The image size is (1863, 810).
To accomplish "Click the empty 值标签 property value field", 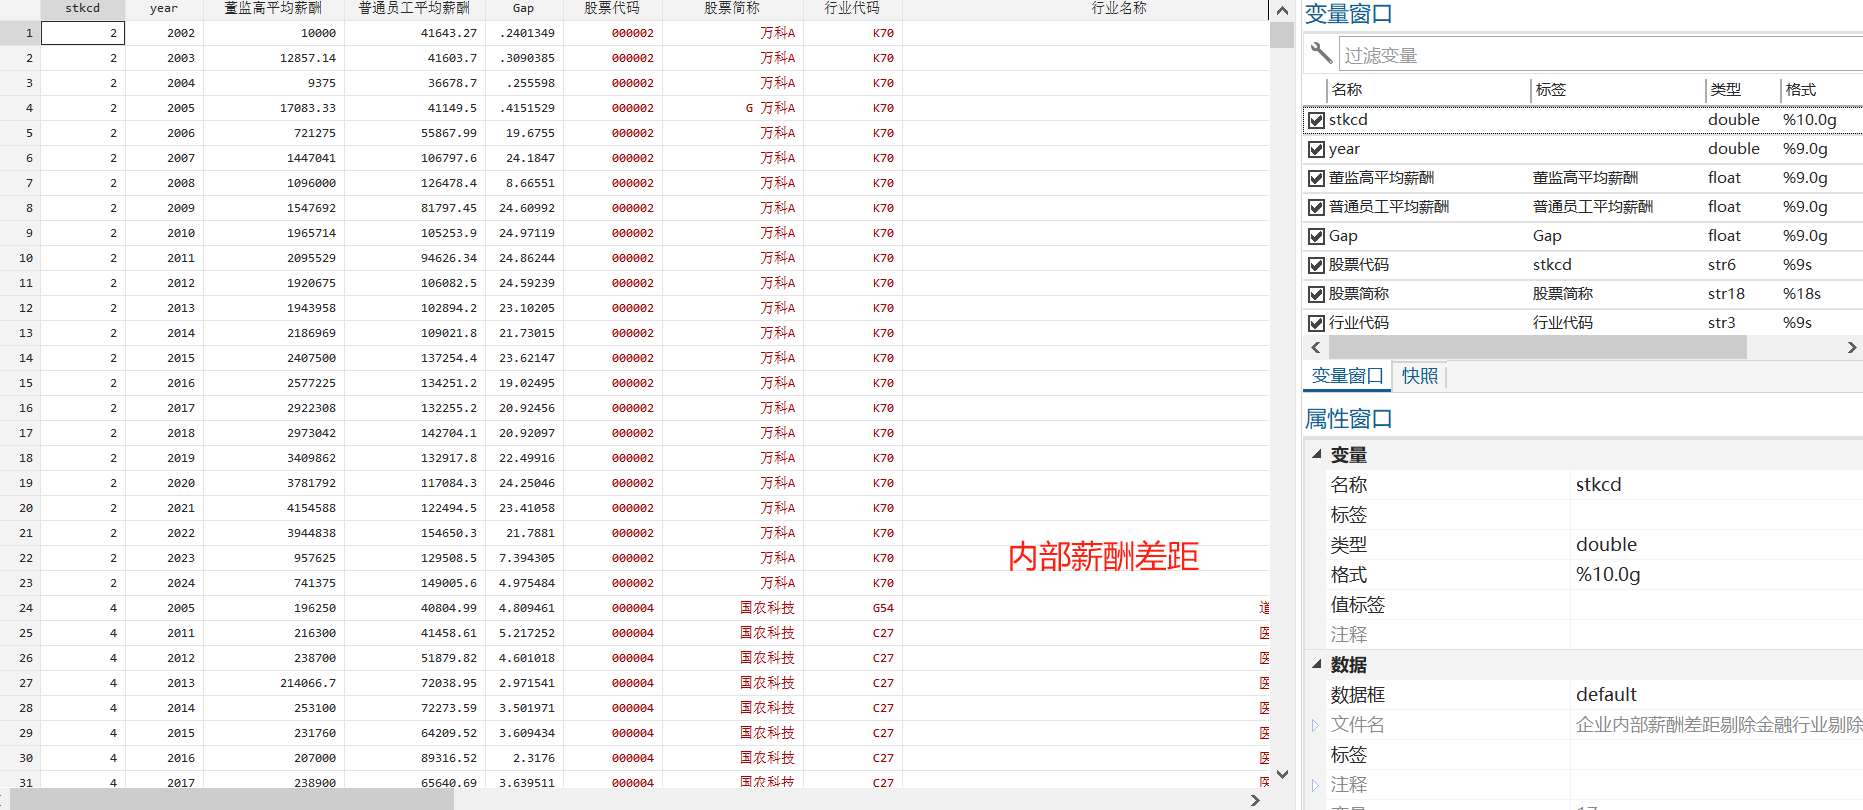I will point(1716,605).
